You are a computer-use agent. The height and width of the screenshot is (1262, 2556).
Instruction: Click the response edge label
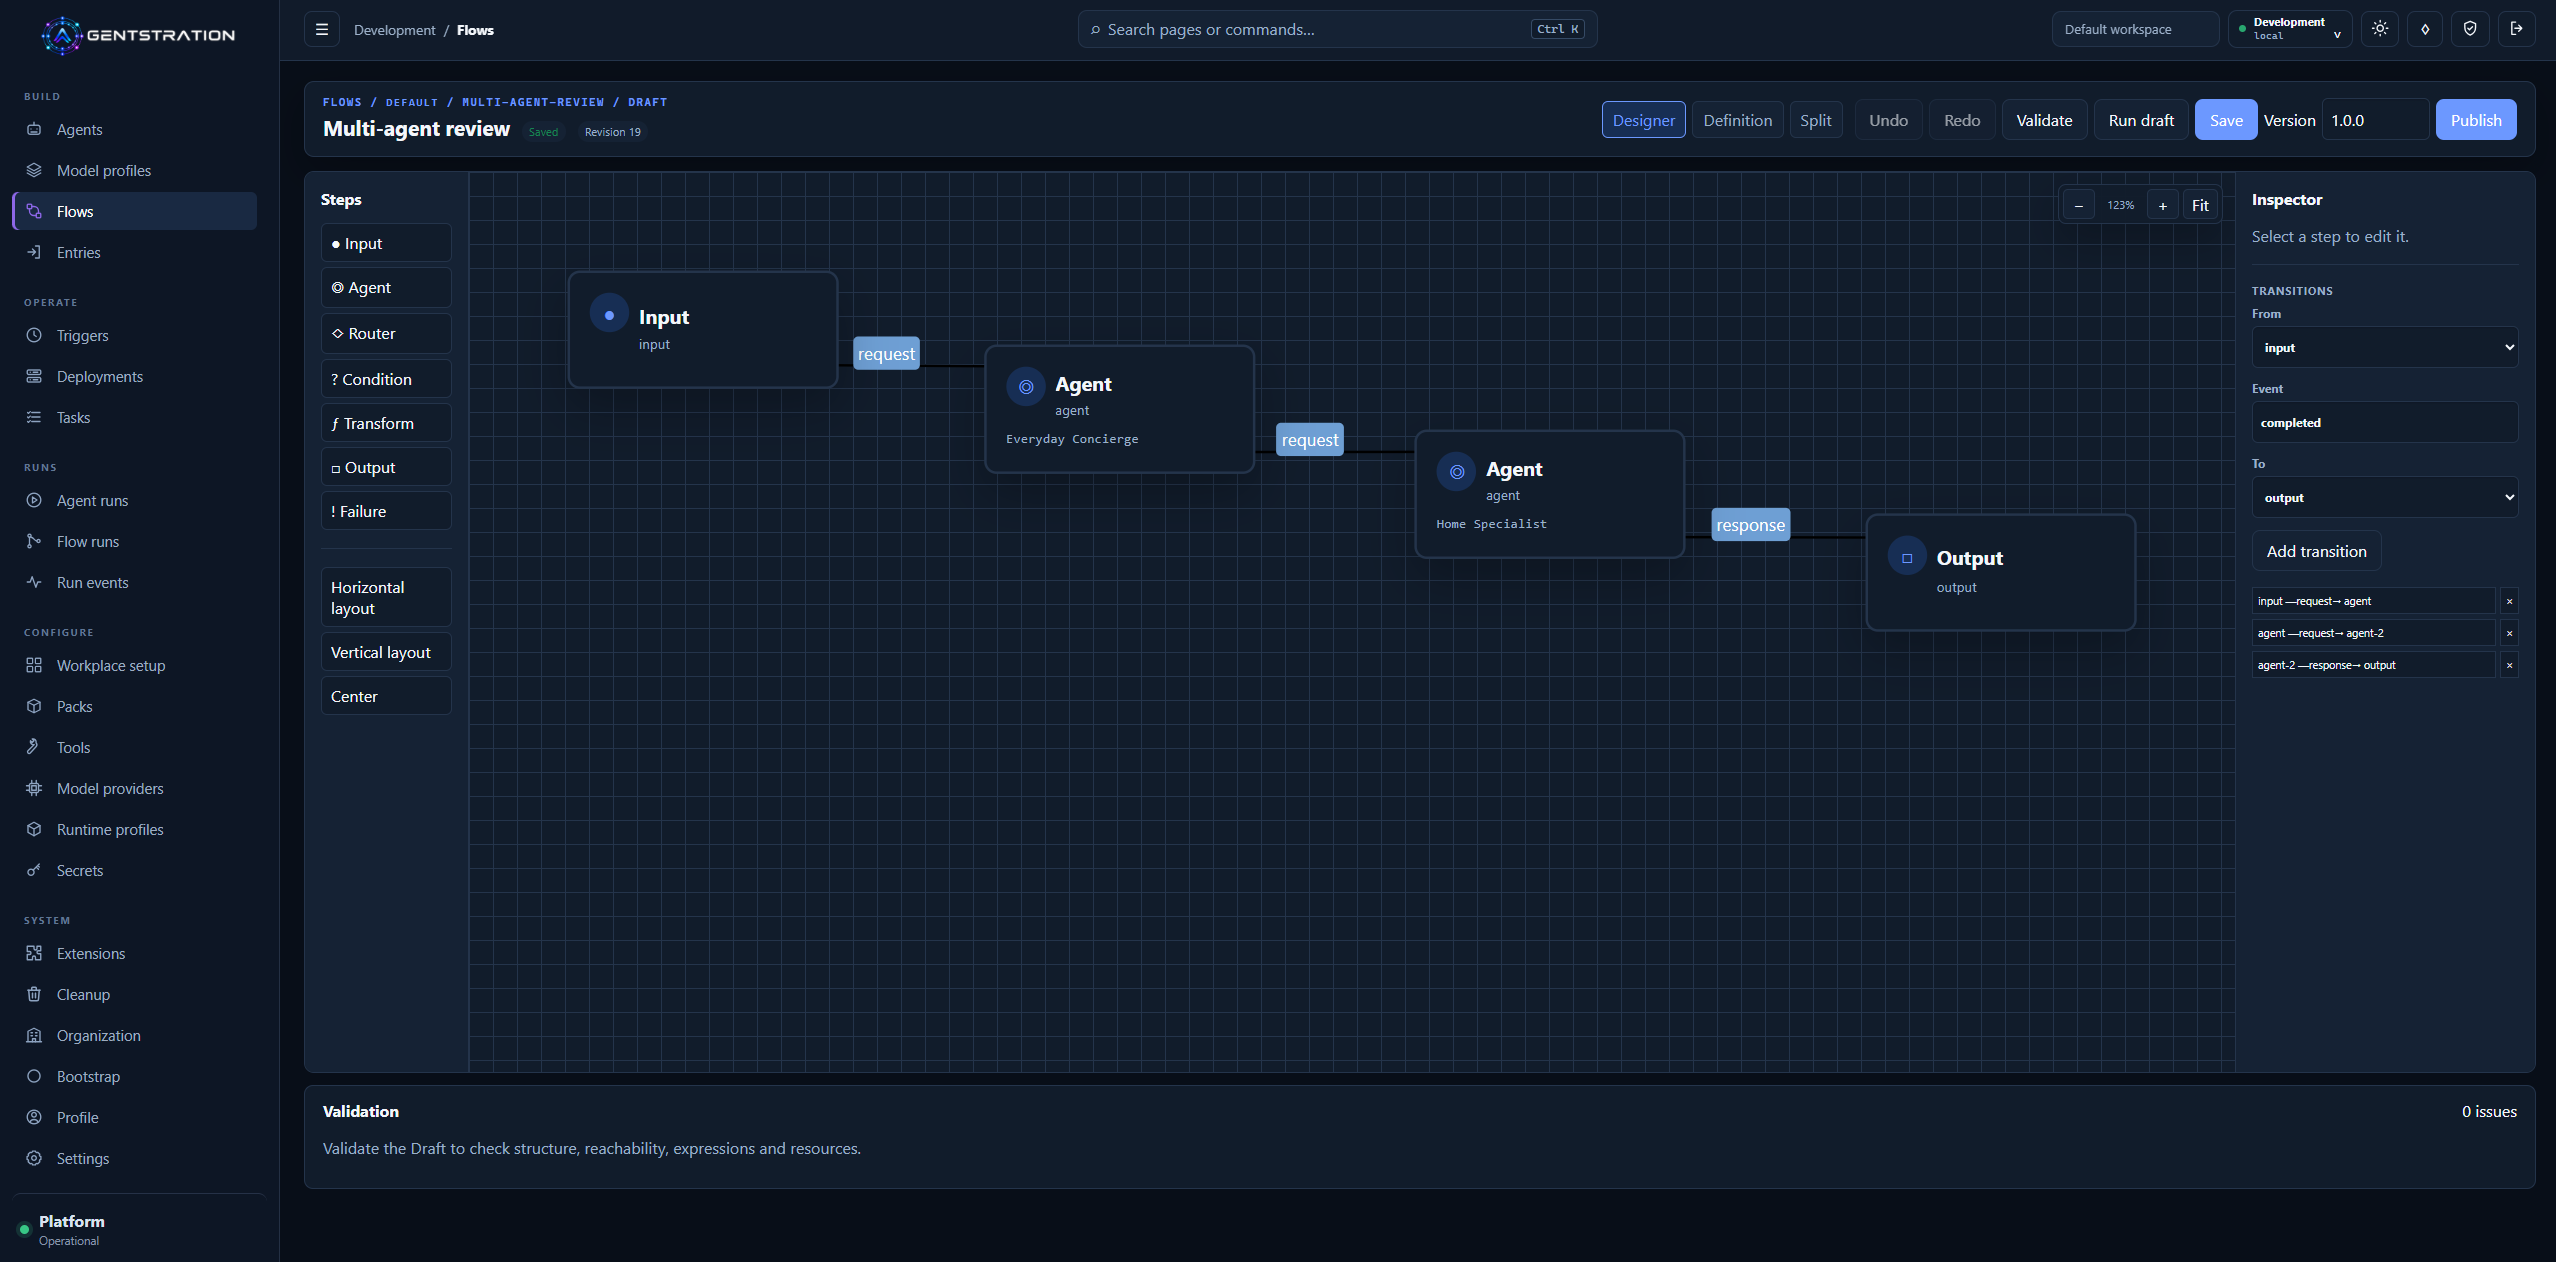[1750, 525]
